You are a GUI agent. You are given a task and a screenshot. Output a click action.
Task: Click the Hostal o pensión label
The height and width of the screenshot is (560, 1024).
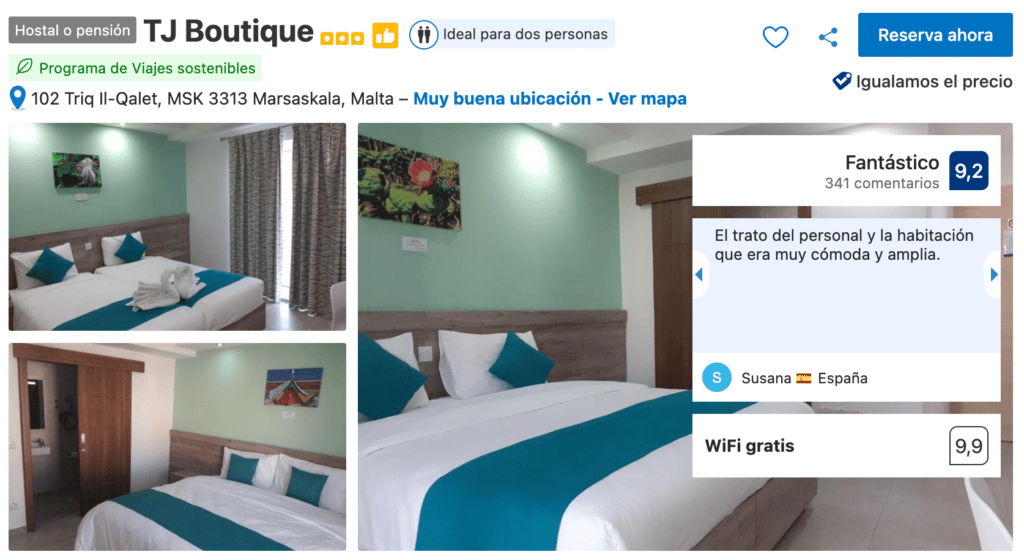[x=72, y=30]
